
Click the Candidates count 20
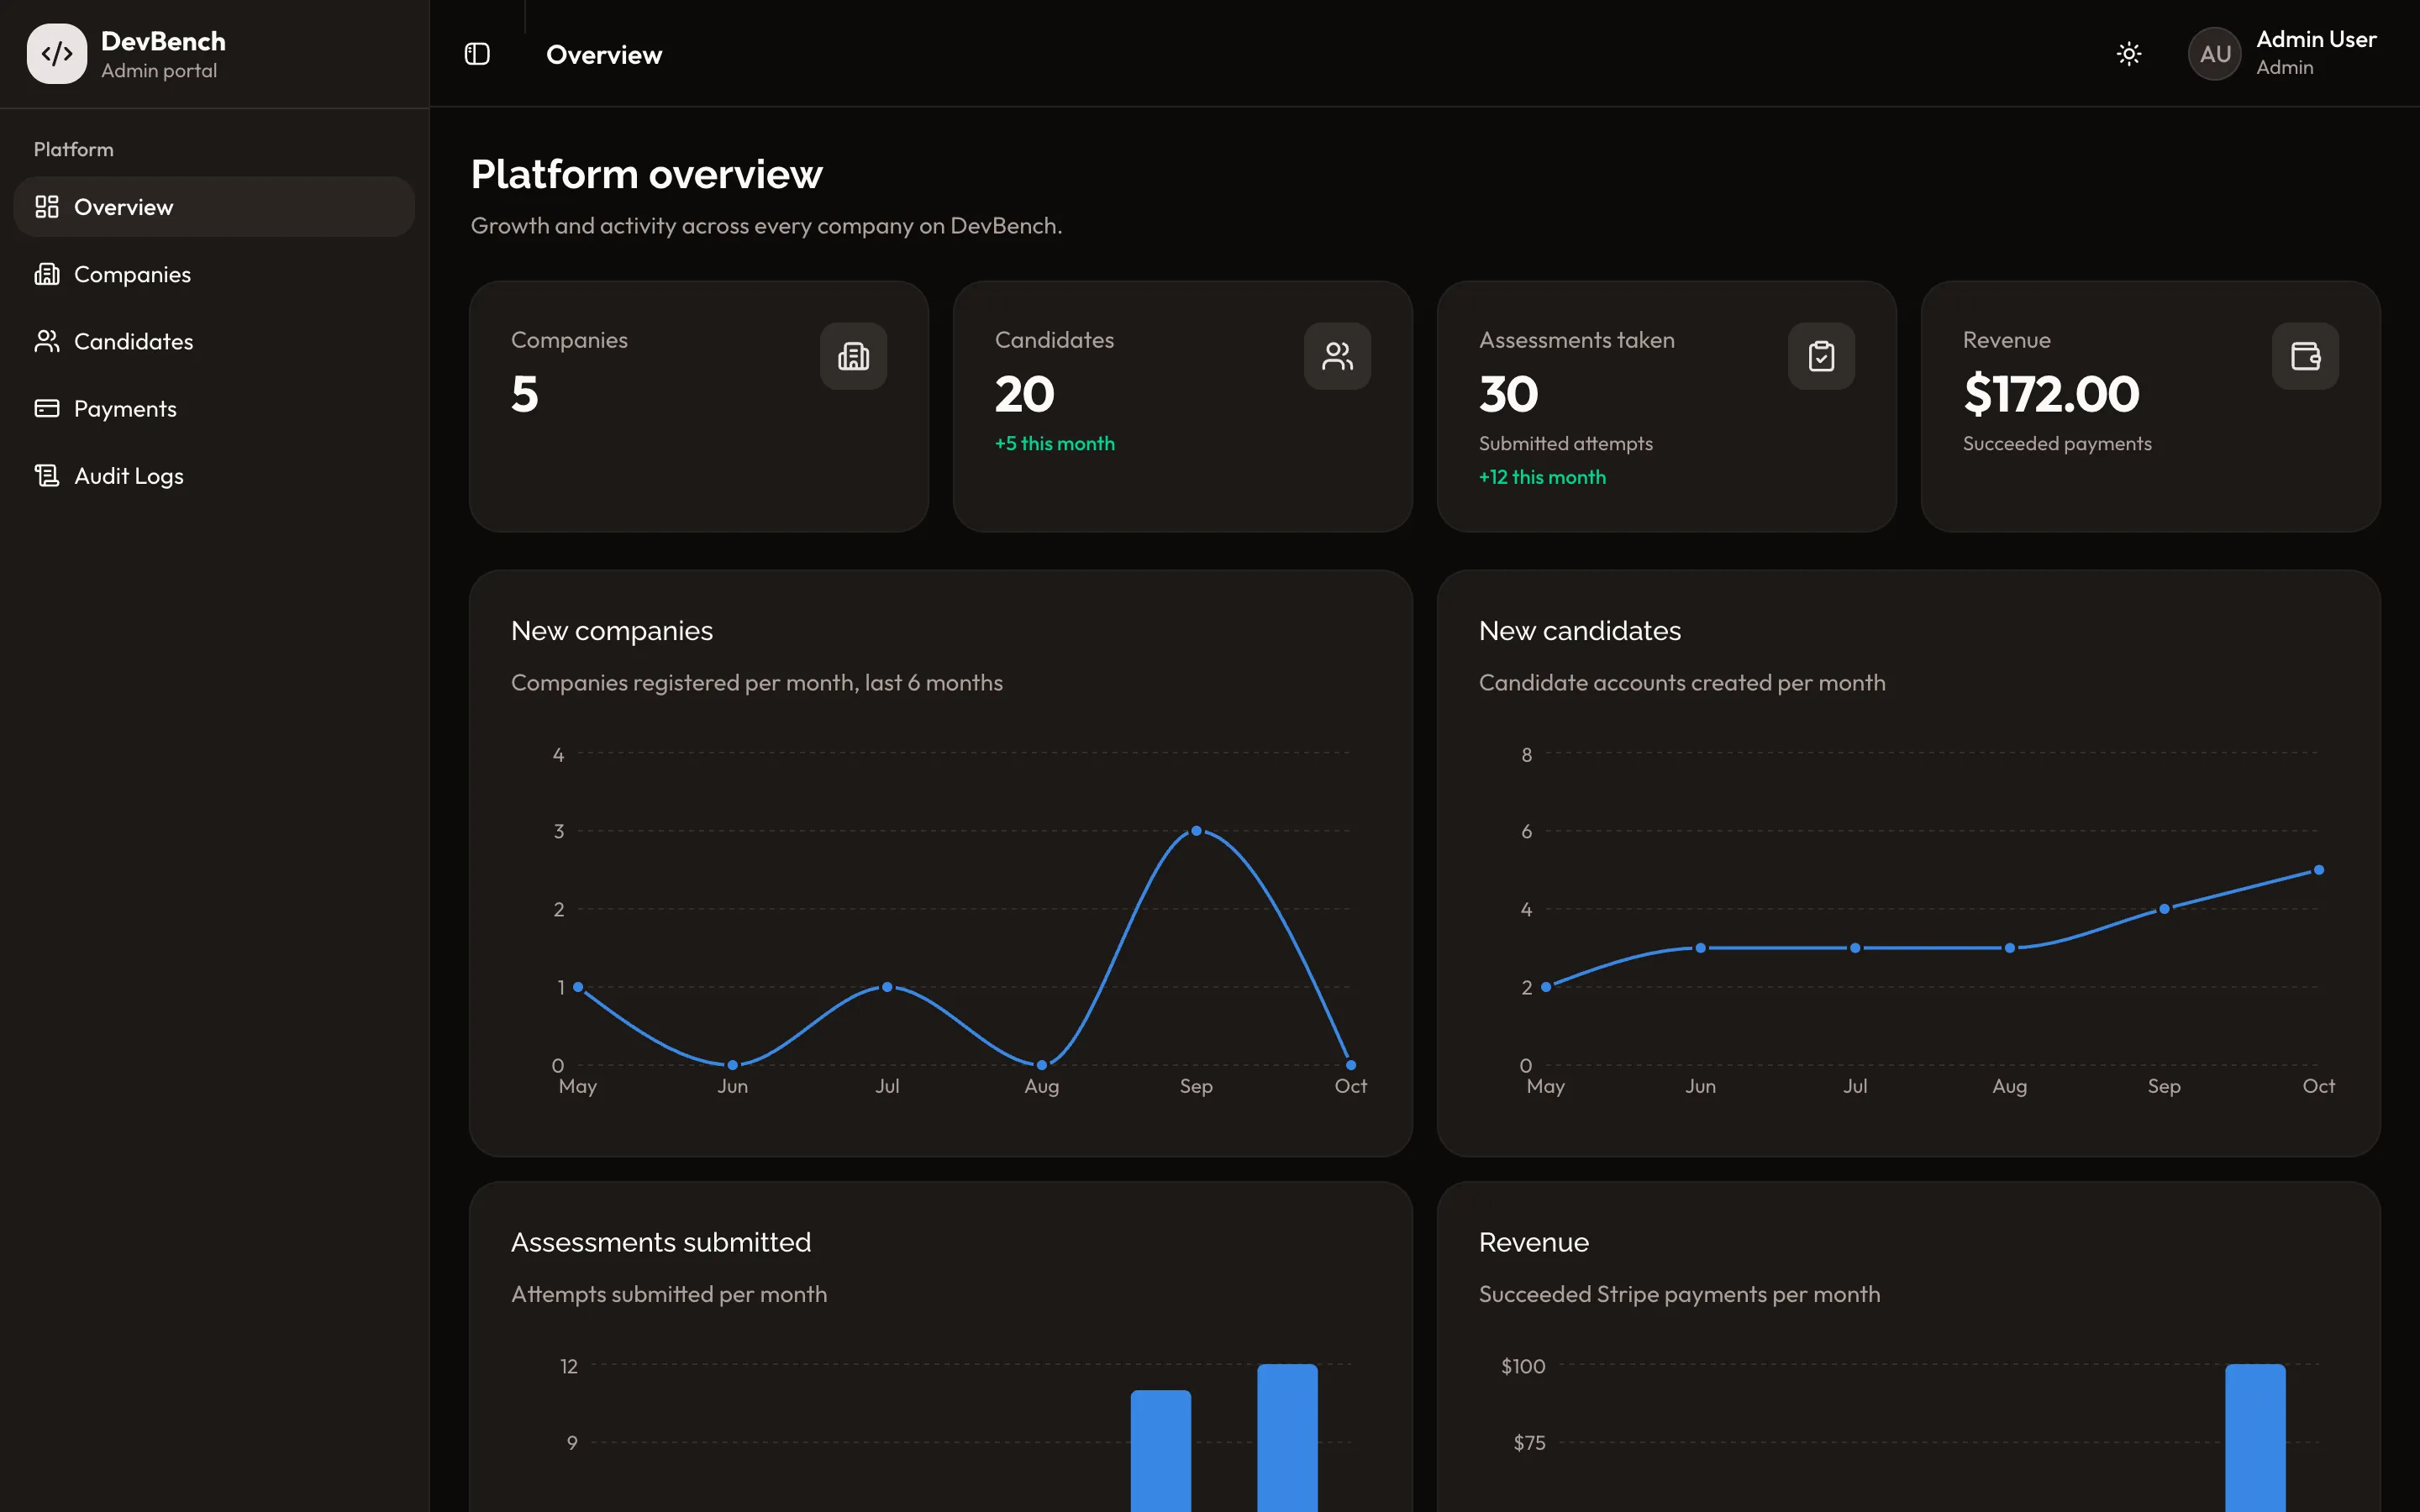[1025, 394]
